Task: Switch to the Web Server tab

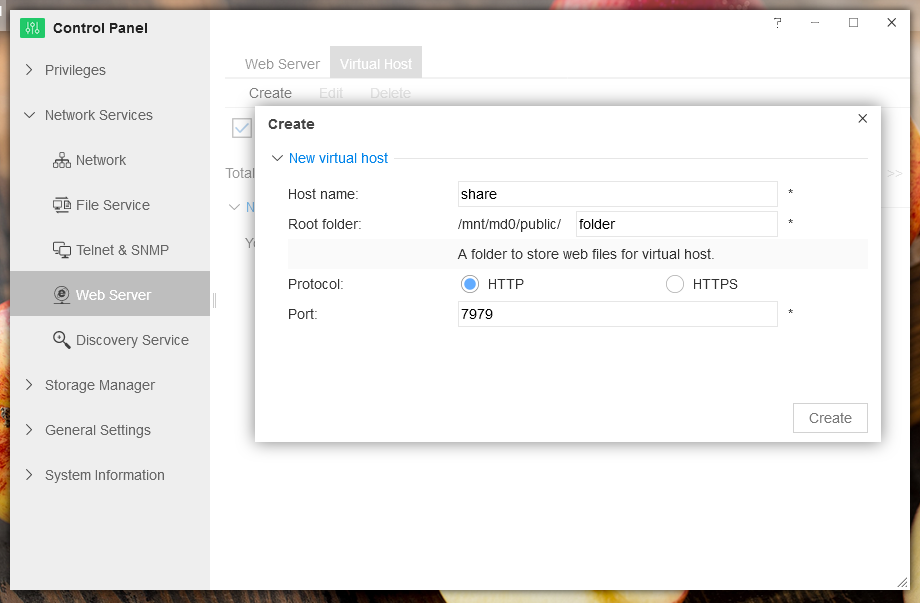Action: pos(282,64)
